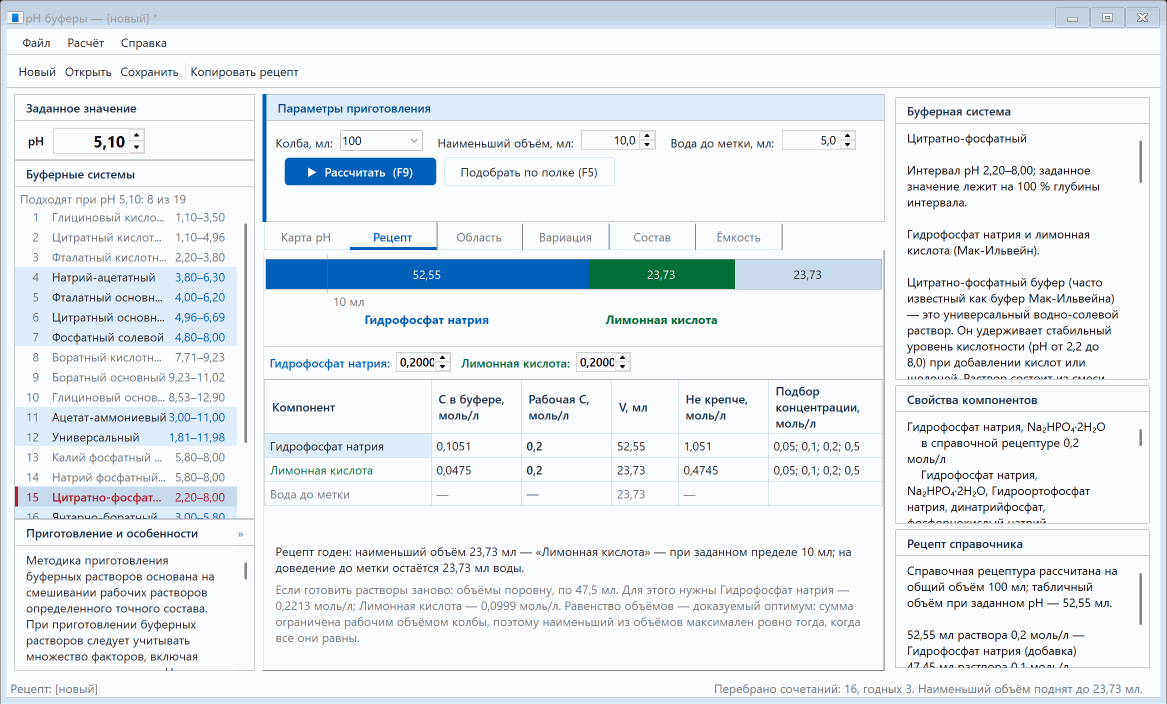Screen dimensions: 1167x704
Task: Switch to the Ёмкость tab
Action: tap(738, 237)
